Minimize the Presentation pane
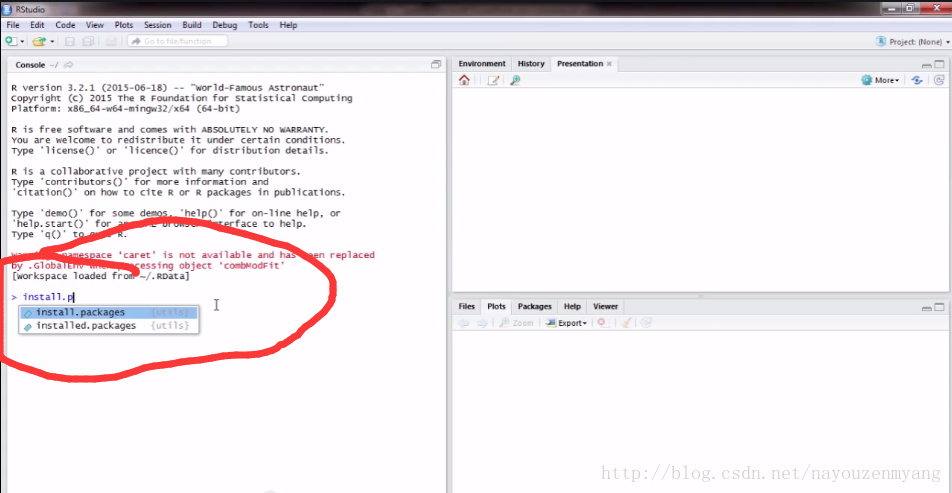This screenshot has height=493, width=952. (x=926, y=64)
